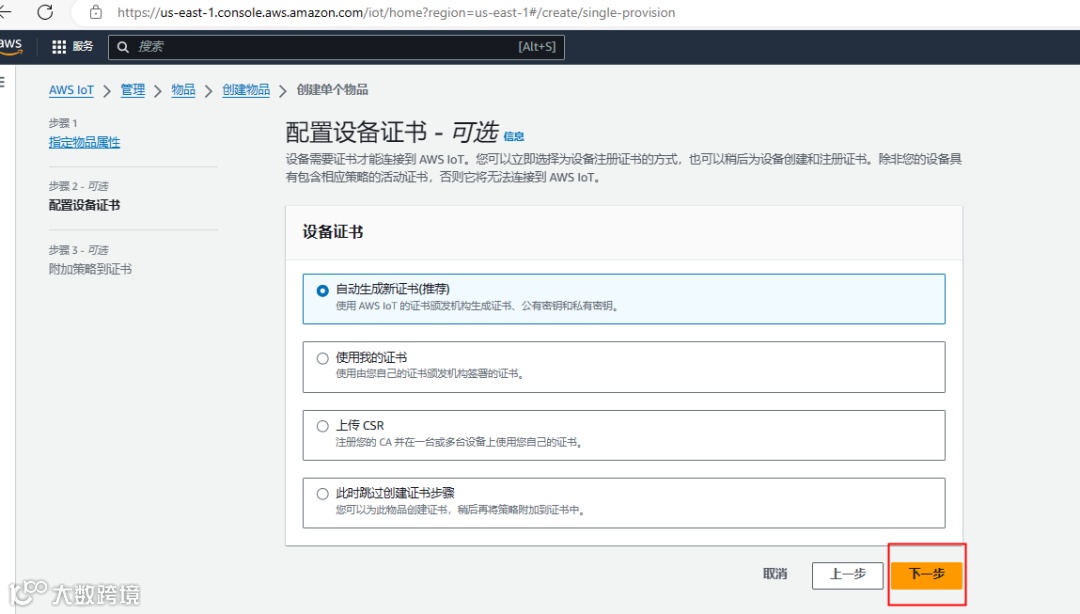Screen dimensions: 1080x614
Task: Reload the page with refresh icon
Action: [x=45, y=12]
